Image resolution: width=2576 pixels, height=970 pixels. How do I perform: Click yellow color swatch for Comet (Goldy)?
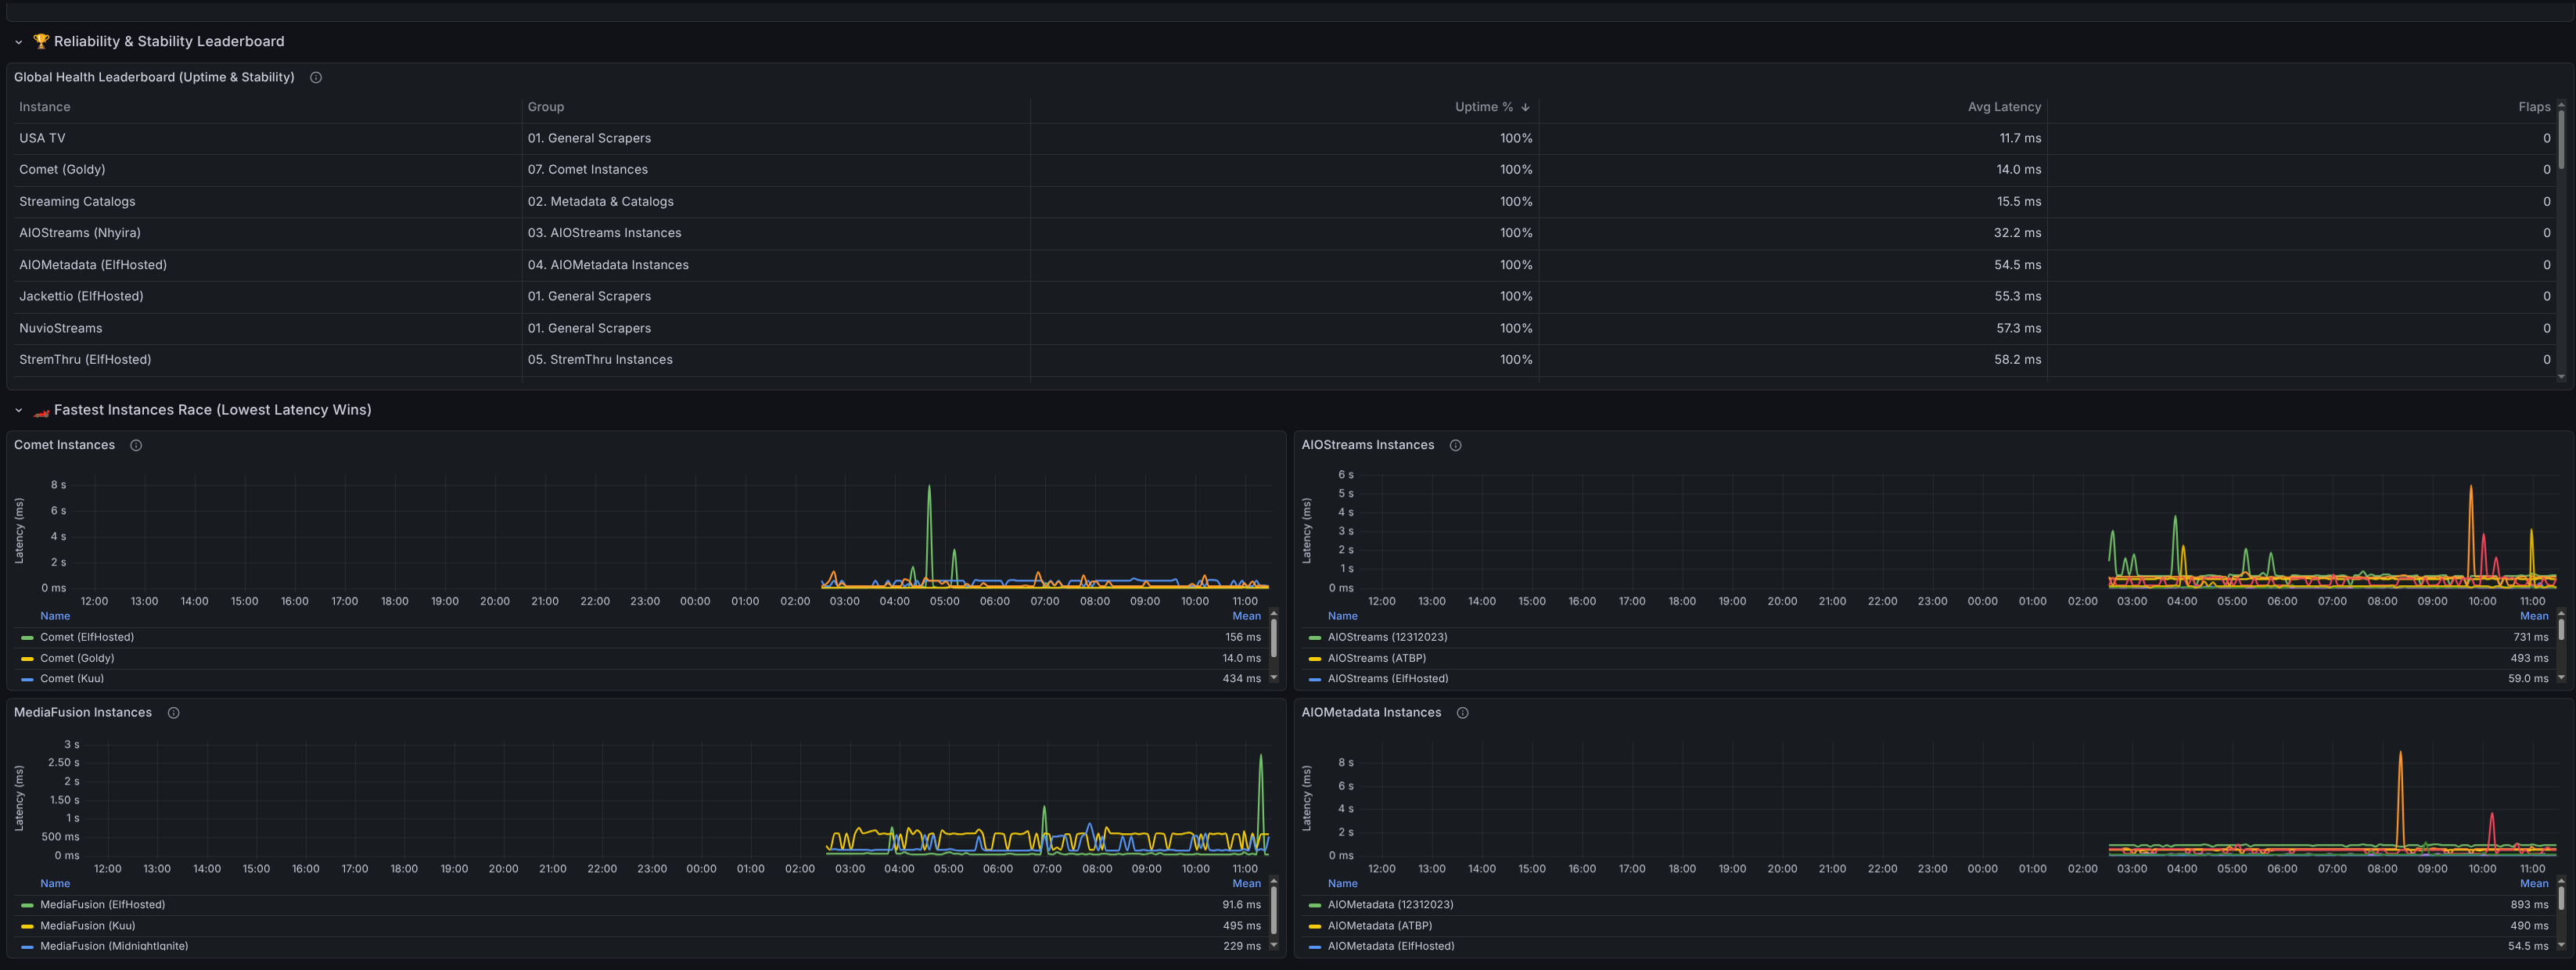coord(27,659)
